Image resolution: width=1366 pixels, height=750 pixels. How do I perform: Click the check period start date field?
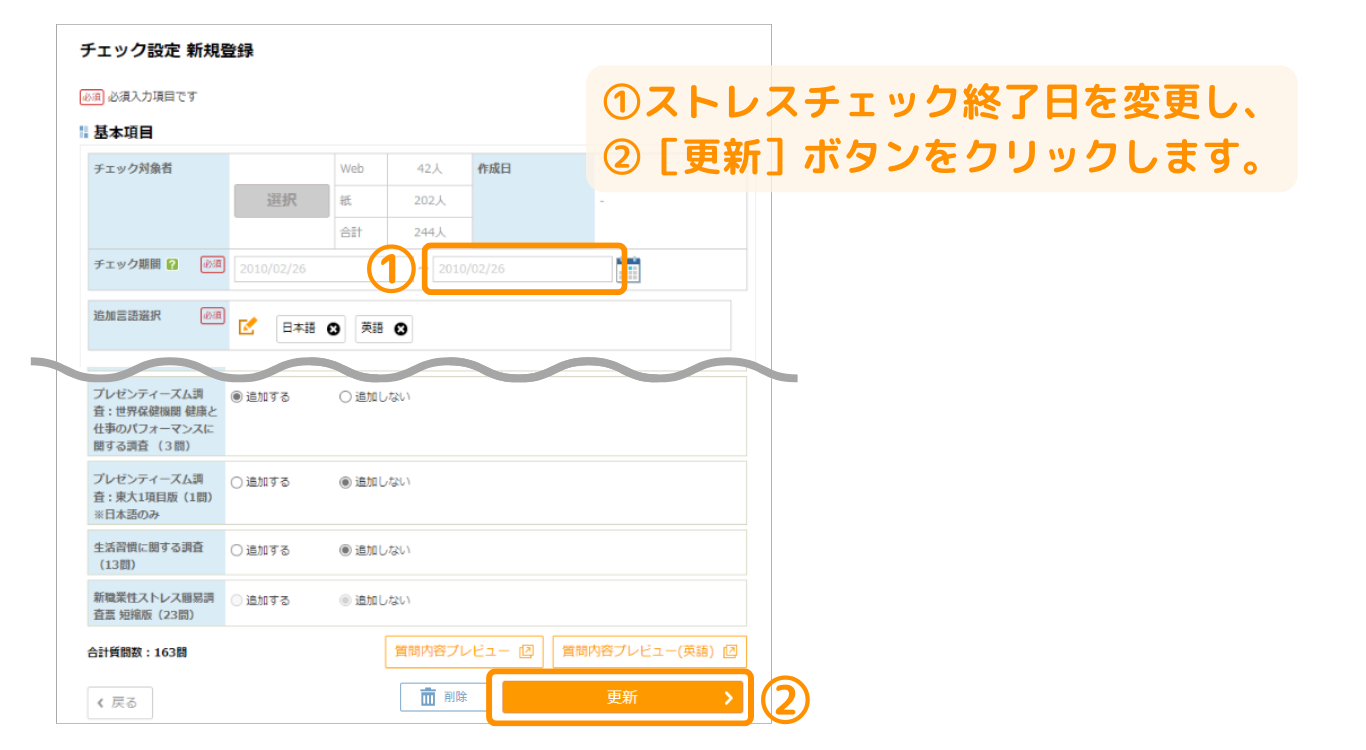300,269
